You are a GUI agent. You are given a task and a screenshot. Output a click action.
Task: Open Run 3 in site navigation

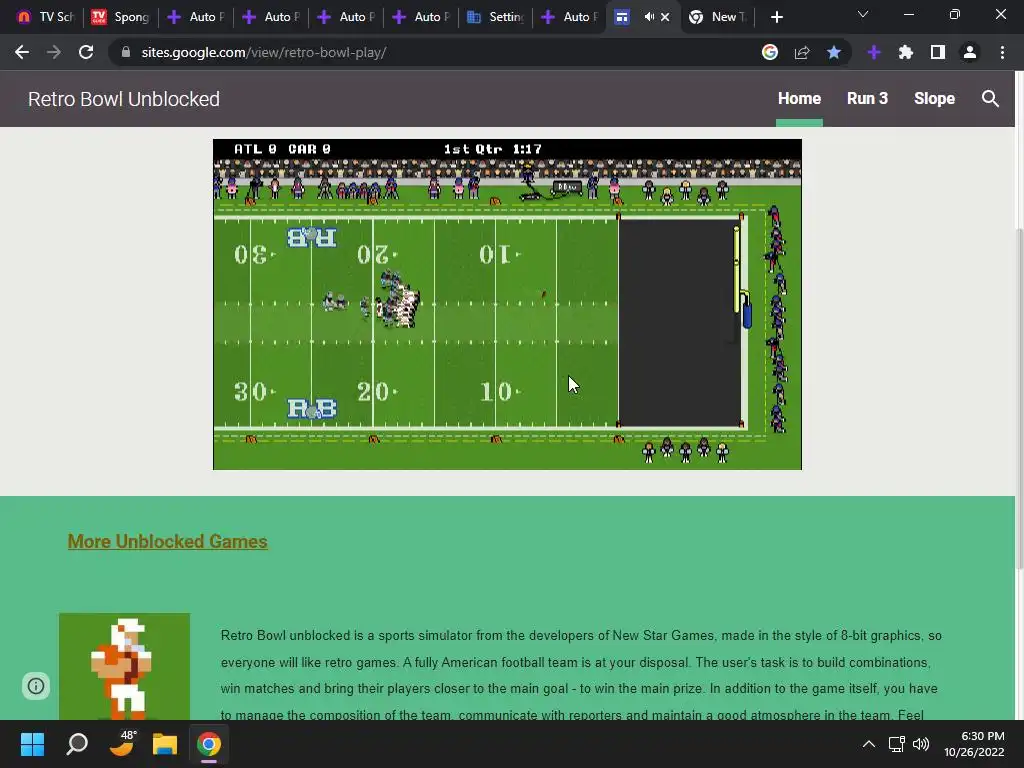click(x=867, y=99)
